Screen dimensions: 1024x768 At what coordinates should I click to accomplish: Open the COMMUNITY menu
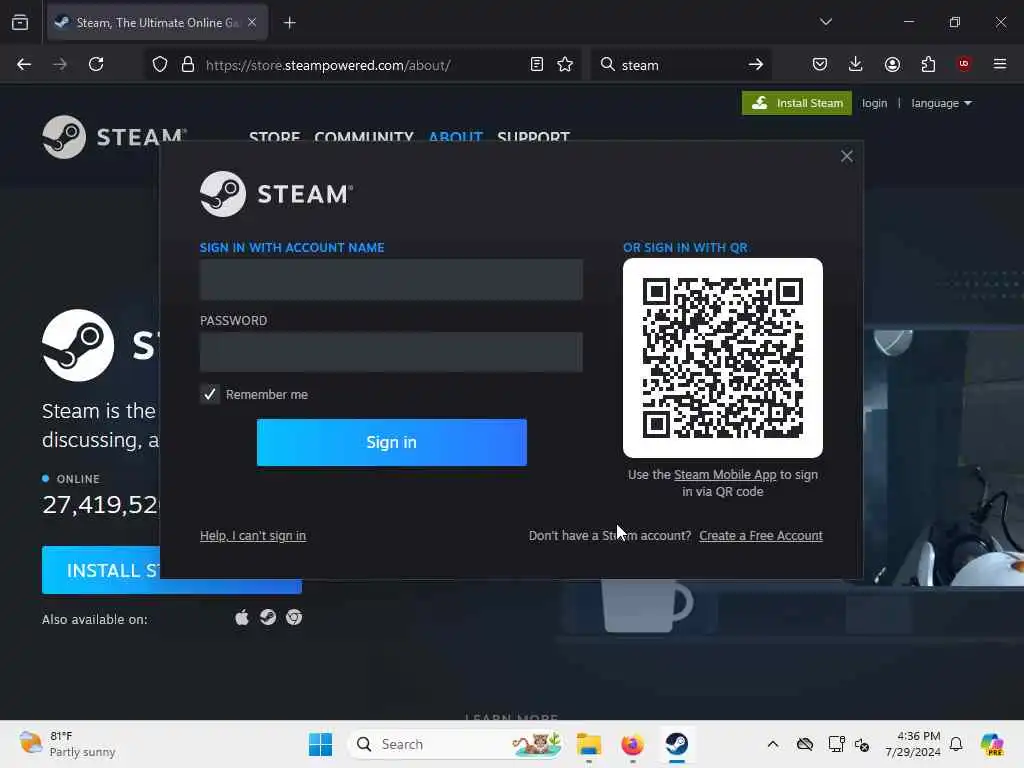pos(364,136)
